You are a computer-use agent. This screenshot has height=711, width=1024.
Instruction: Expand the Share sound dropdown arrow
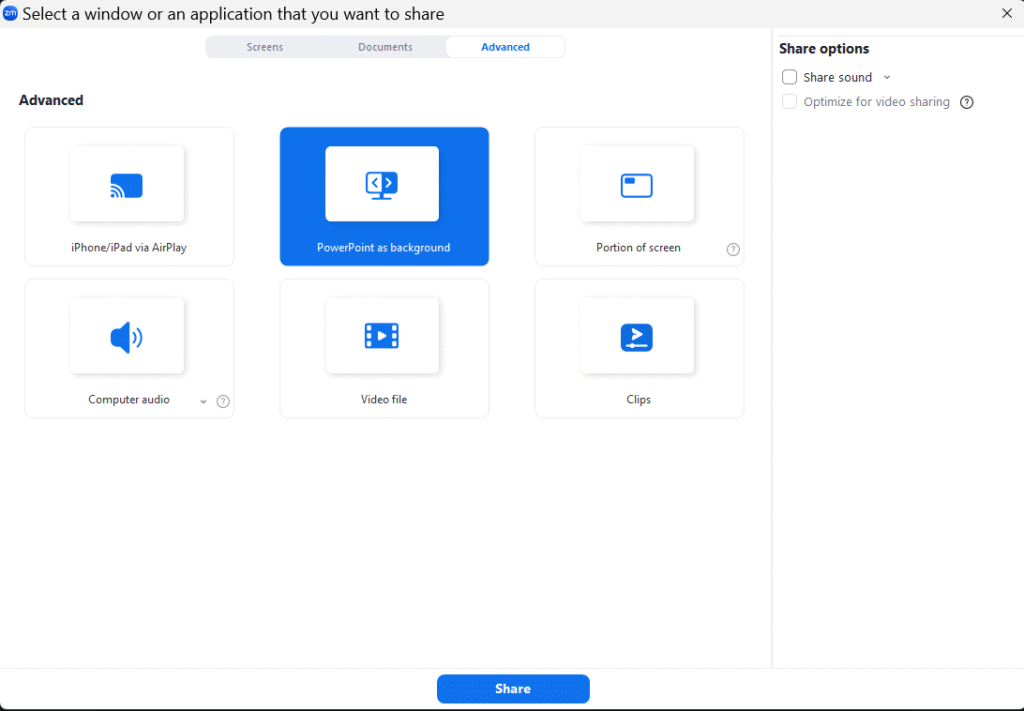pos(887,78)
